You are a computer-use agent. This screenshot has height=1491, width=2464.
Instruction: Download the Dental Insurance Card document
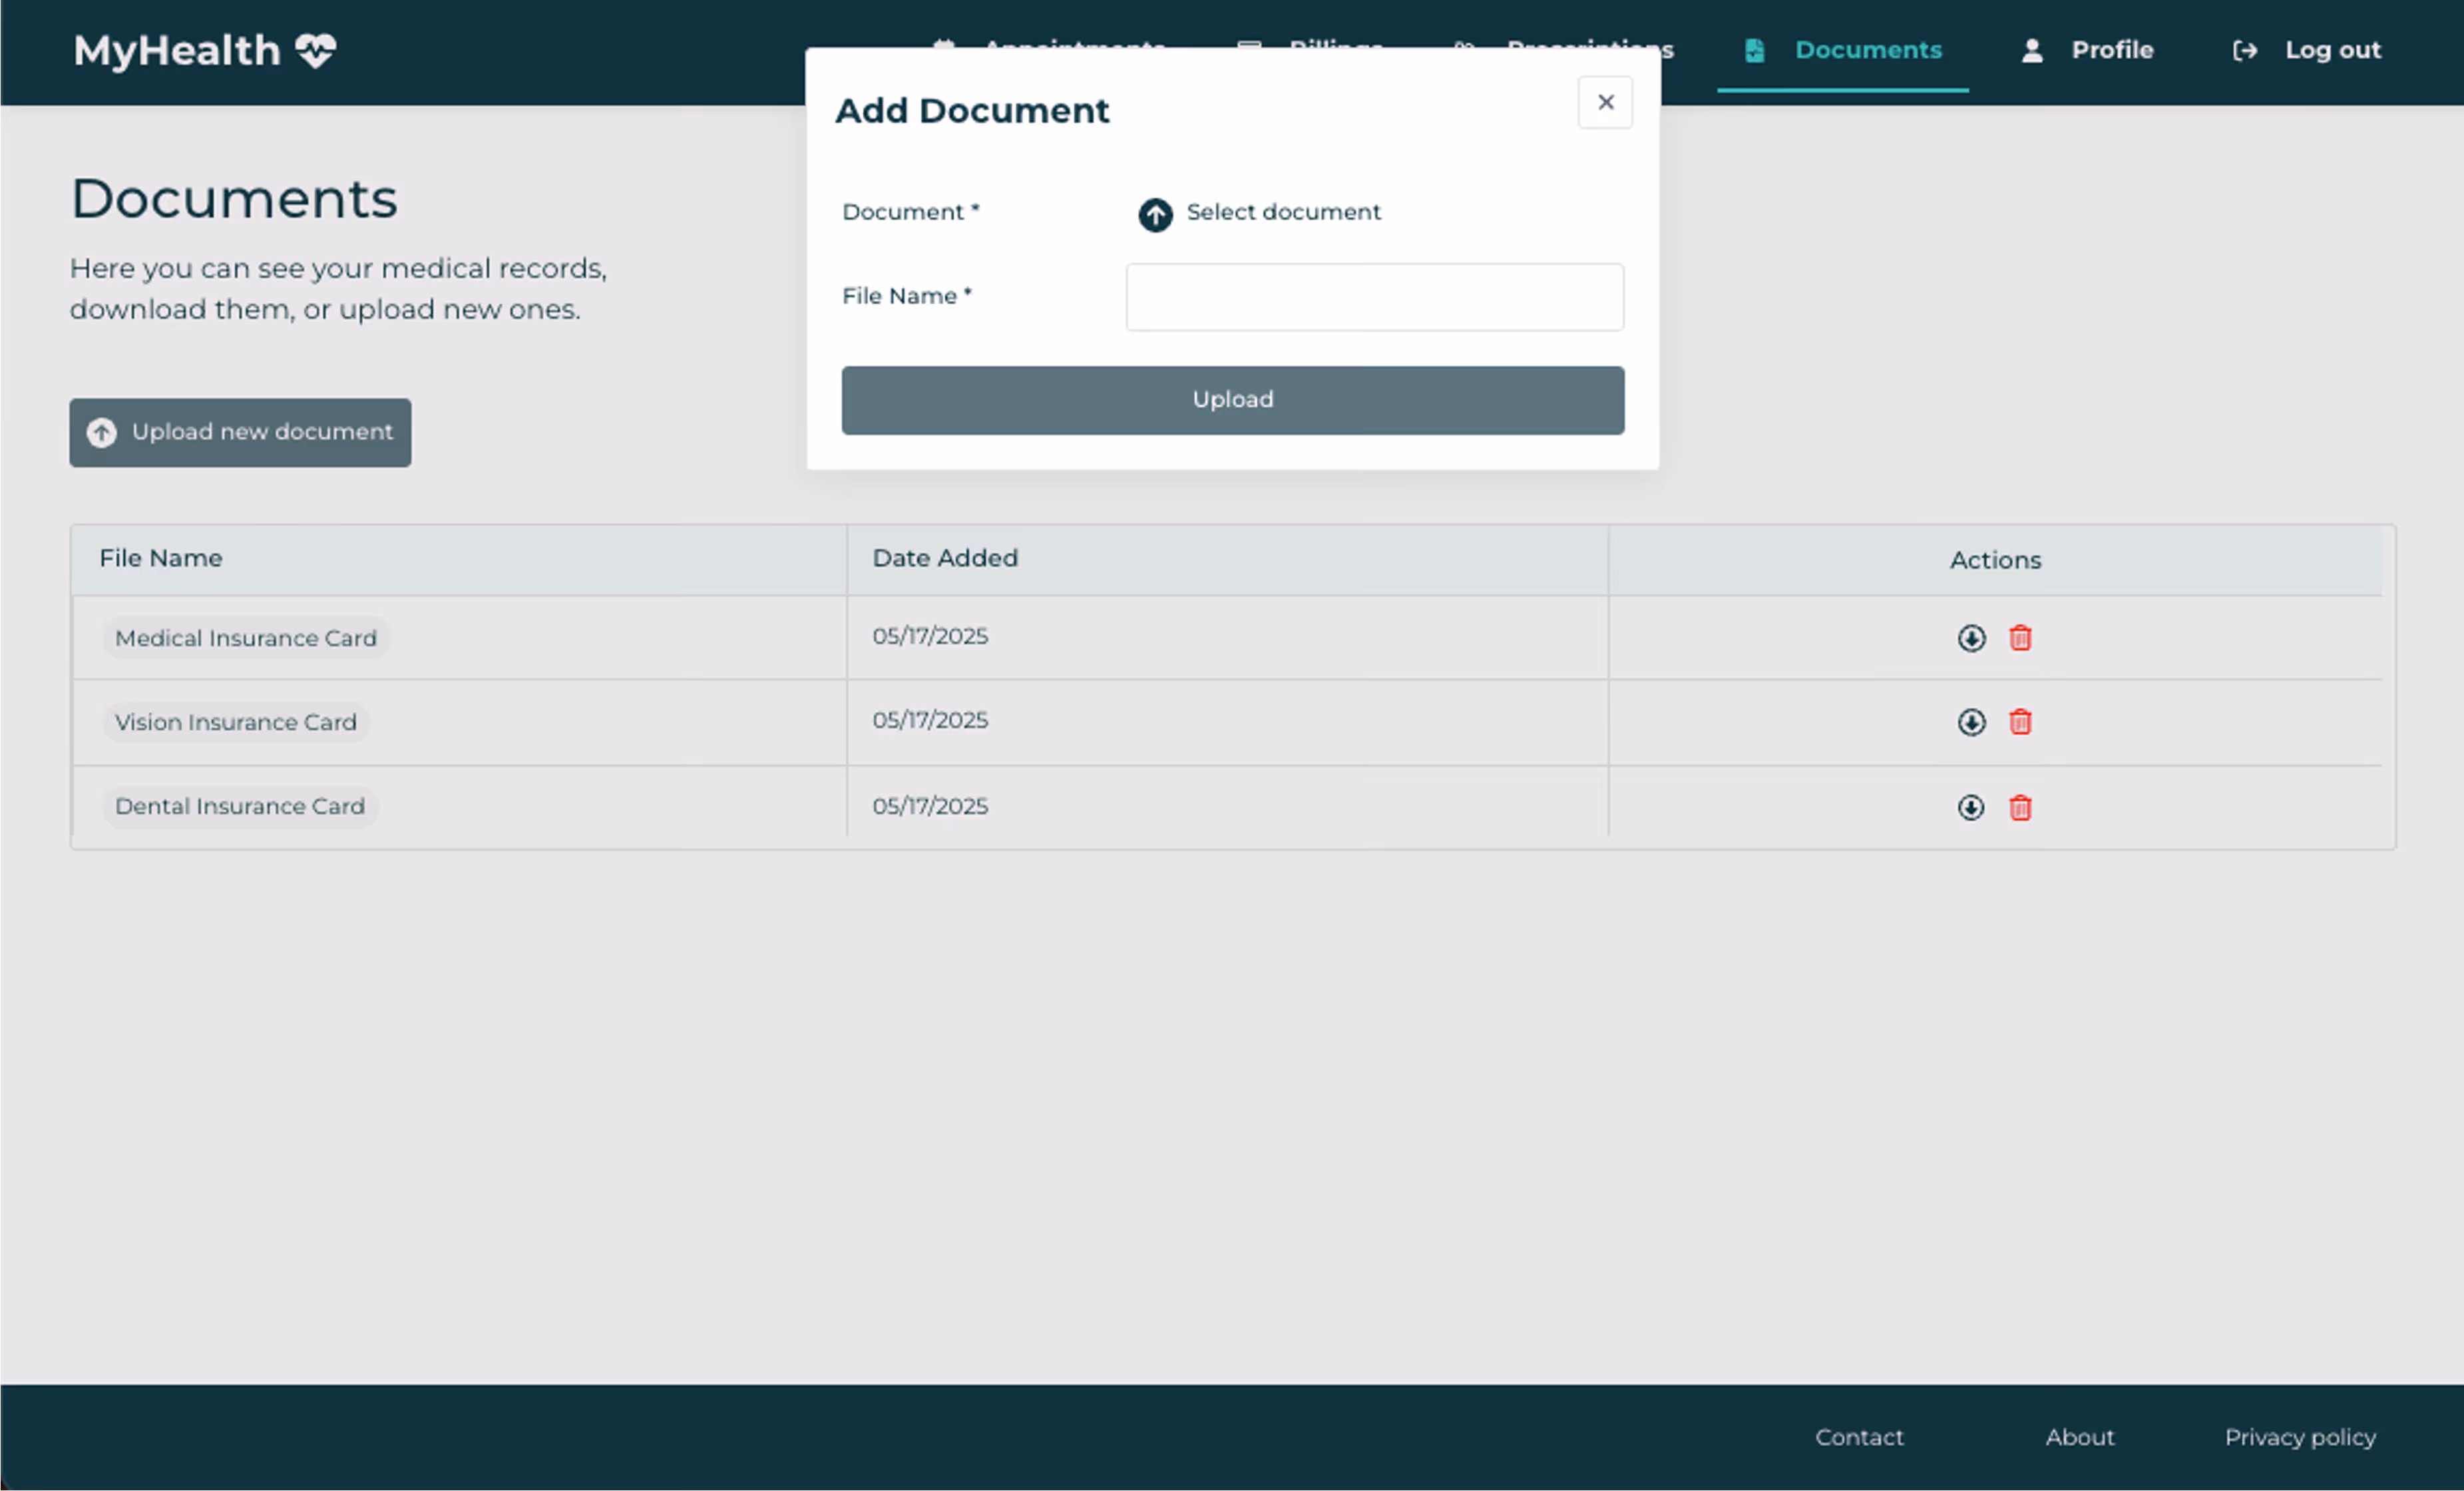1971,807
